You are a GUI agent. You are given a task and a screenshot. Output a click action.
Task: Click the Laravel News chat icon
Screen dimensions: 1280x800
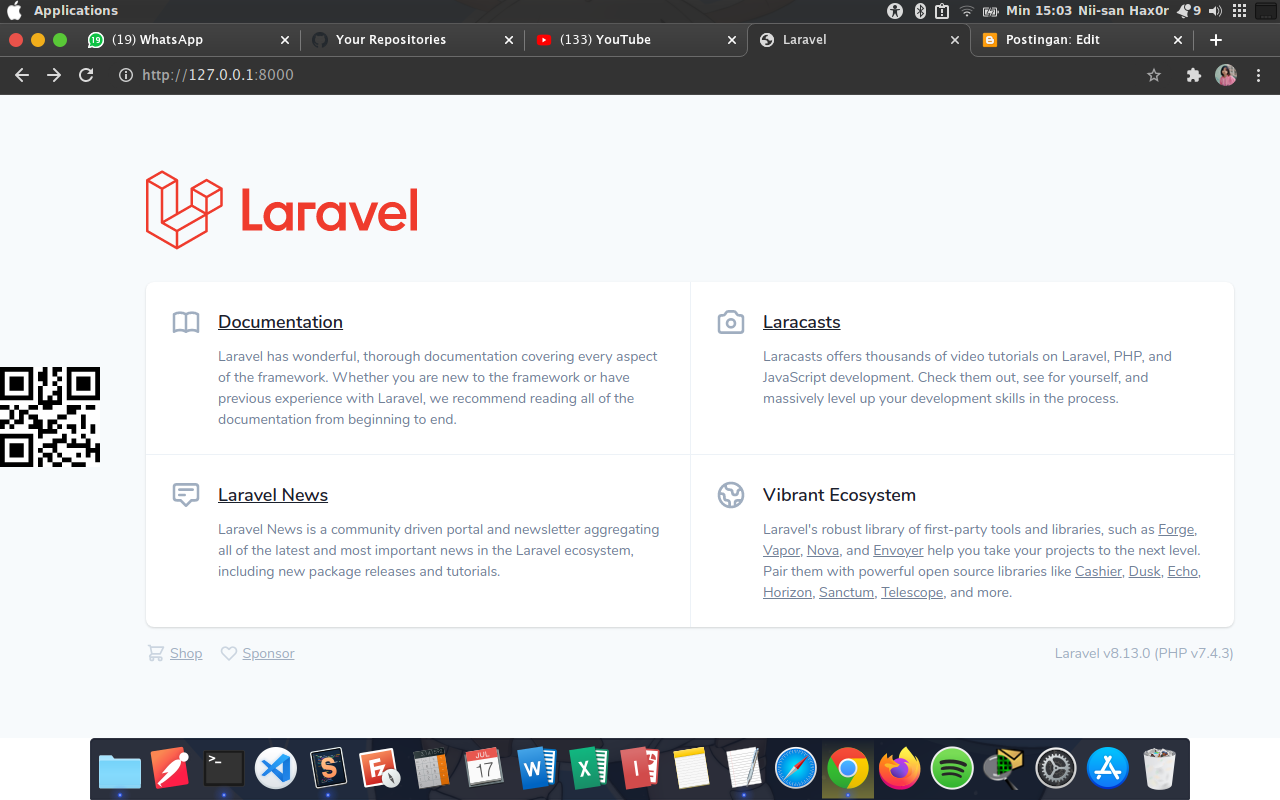186,495
